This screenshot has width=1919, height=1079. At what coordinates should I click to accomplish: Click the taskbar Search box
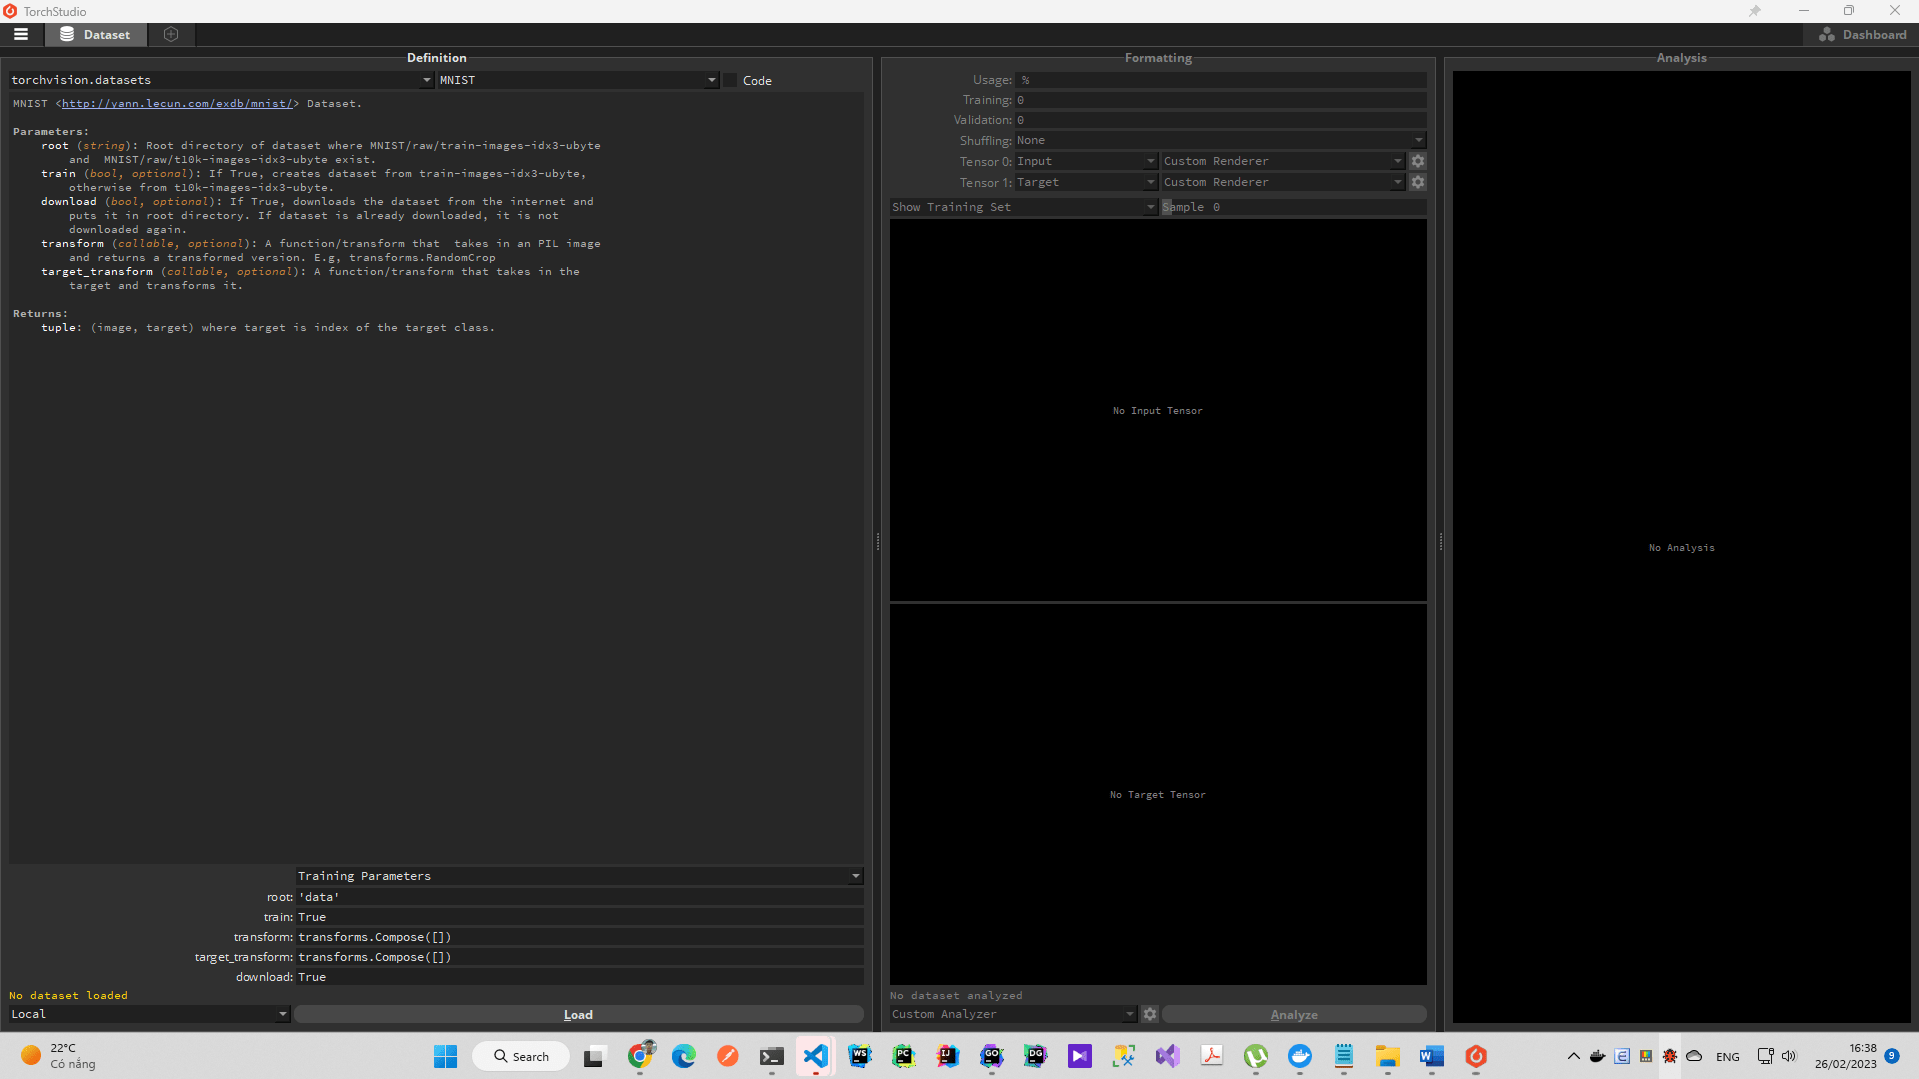(521, 1056)
